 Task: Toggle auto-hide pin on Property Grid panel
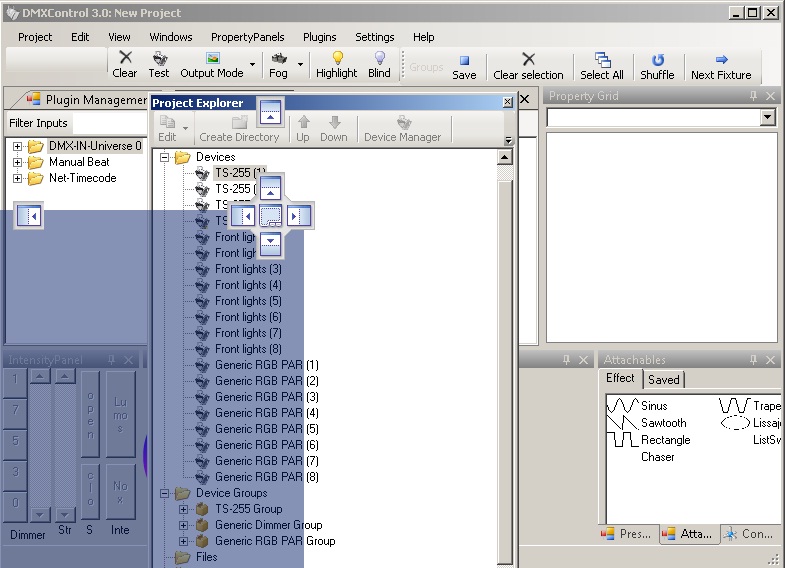pos(753,96)
